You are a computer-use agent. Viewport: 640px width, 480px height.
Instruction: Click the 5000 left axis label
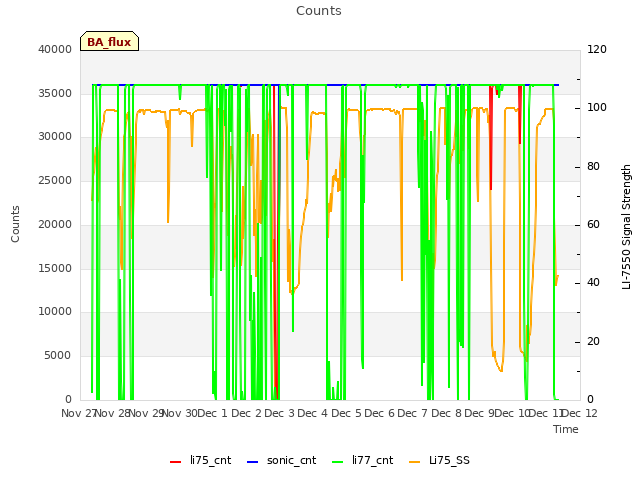tap(58, 355)
